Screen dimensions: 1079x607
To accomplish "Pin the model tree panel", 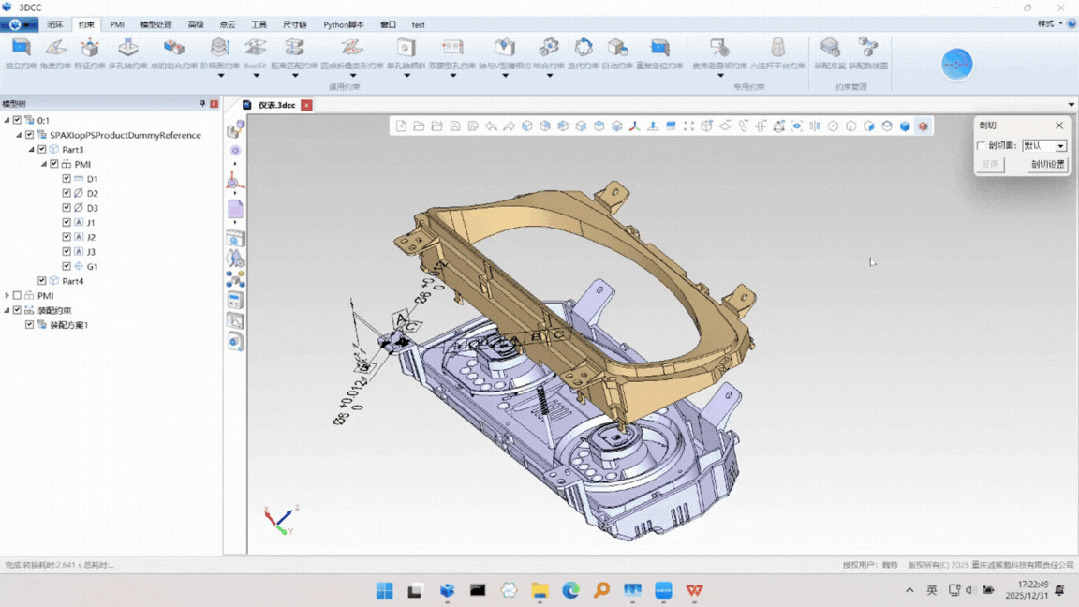I will point(202,103).
